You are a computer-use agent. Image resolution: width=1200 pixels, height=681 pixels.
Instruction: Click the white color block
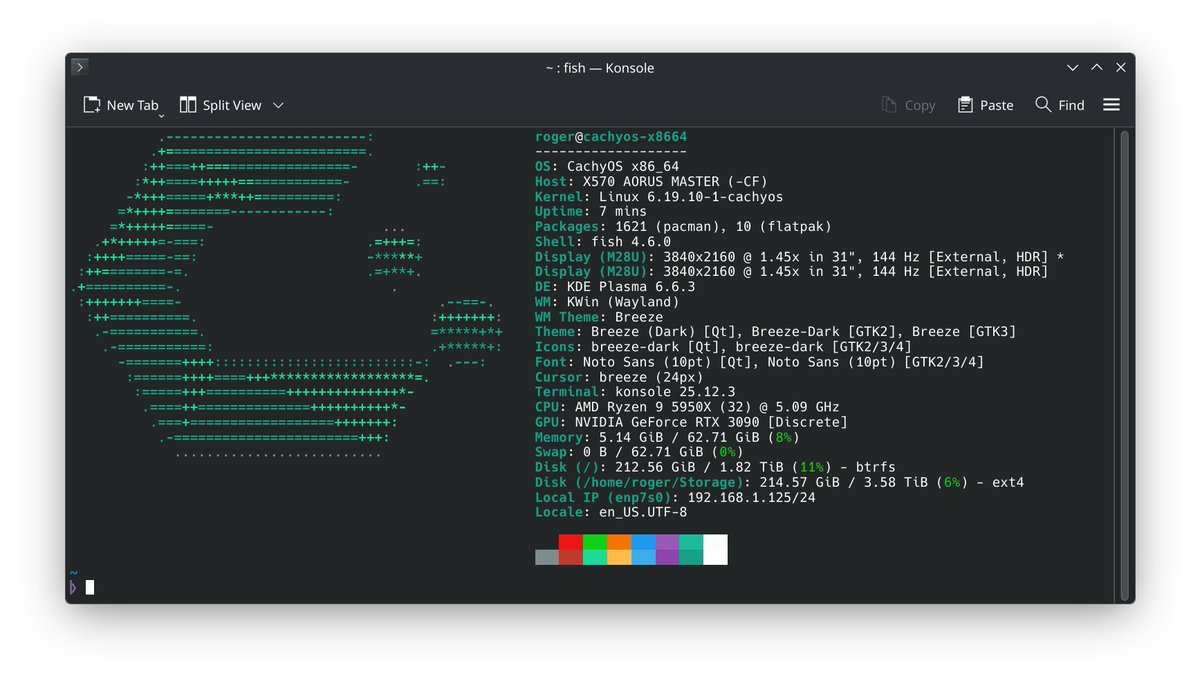point(715,549)
